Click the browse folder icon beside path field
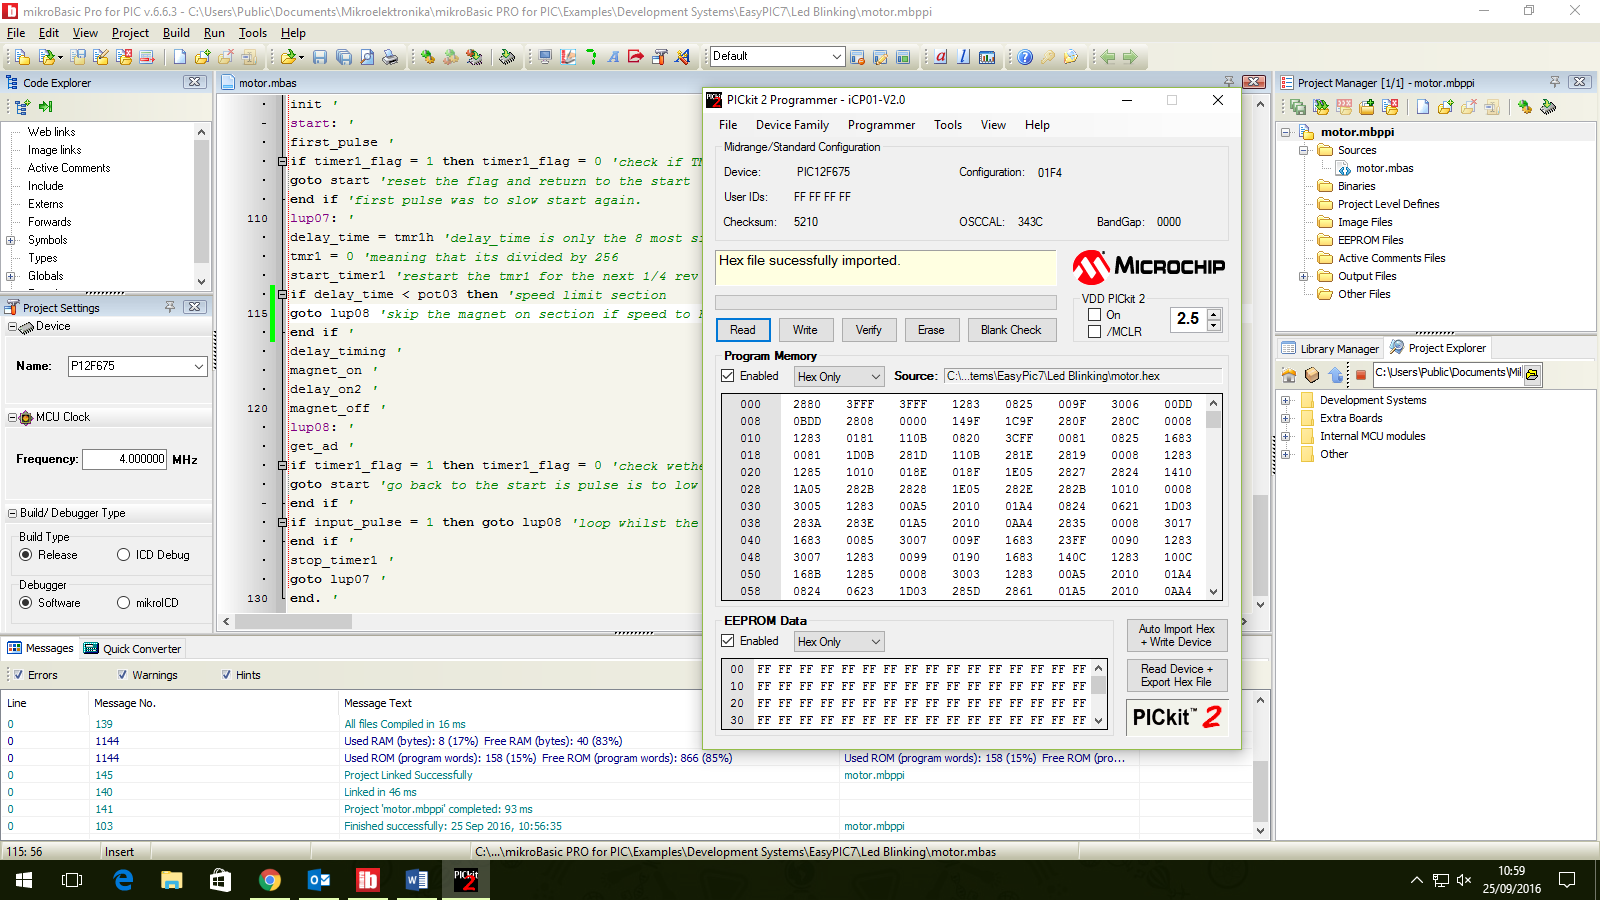Screen dimensions: 1600x900 pyautogui.click(x=1532, y=374)
